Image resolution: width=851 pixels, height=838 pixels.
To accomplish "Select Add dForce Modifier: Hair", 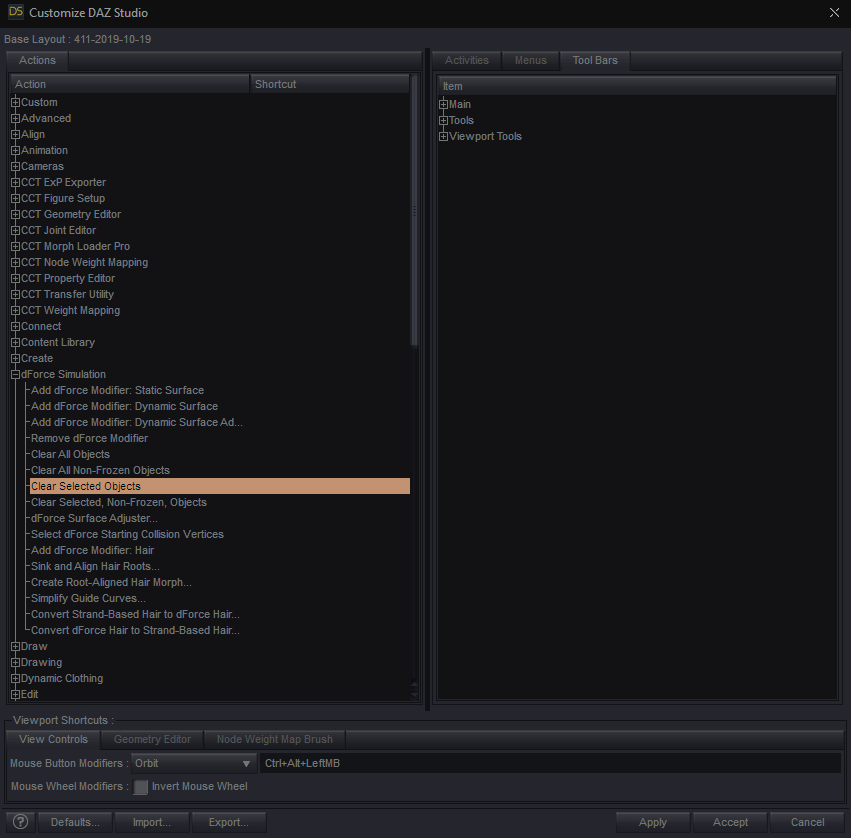I will [92, 550].
